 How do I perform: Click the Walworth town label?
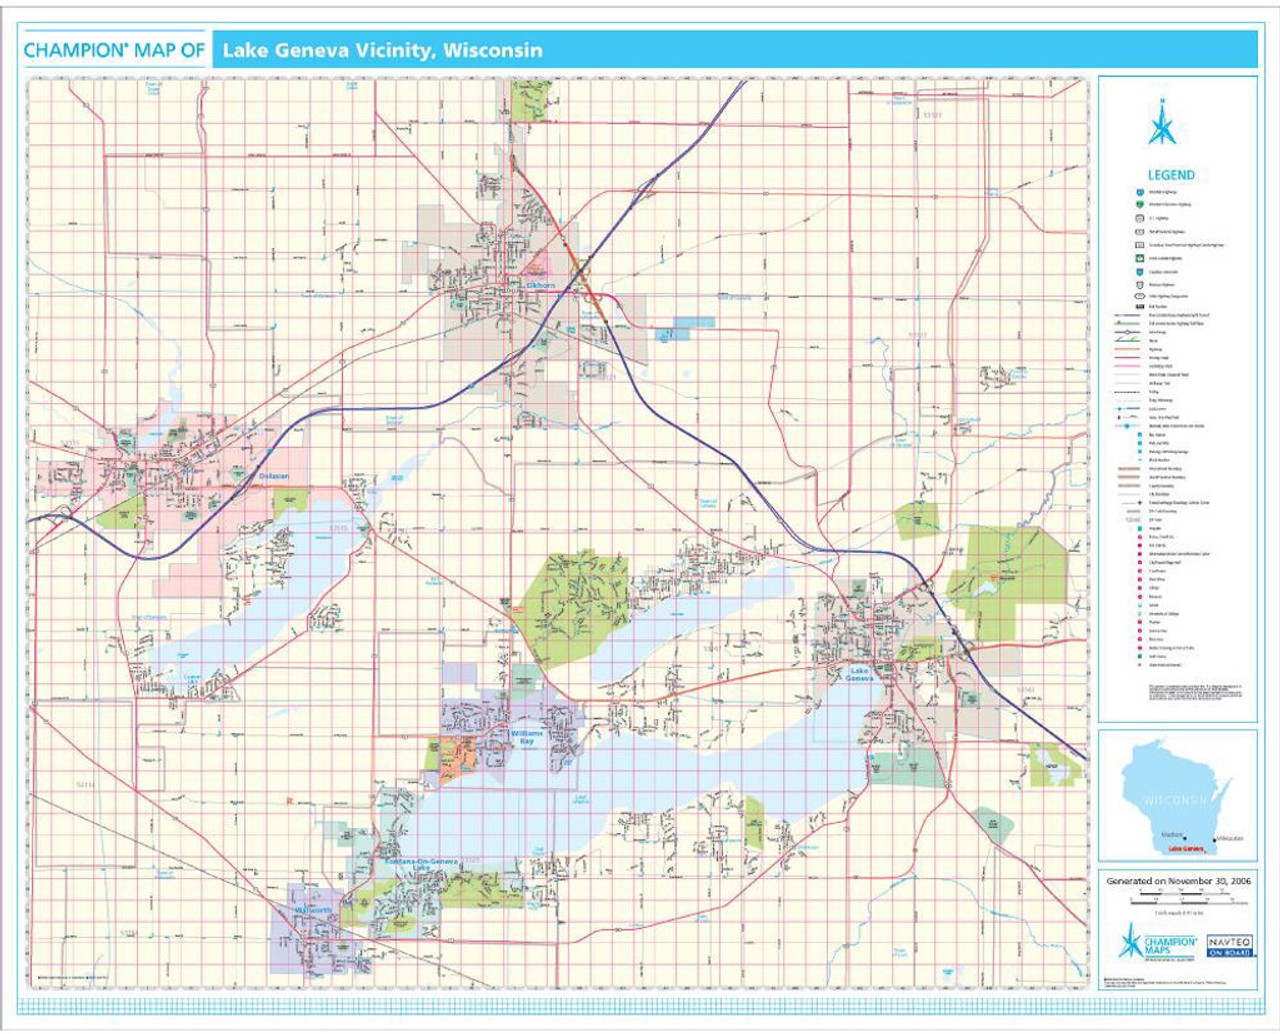pos(312,911)
